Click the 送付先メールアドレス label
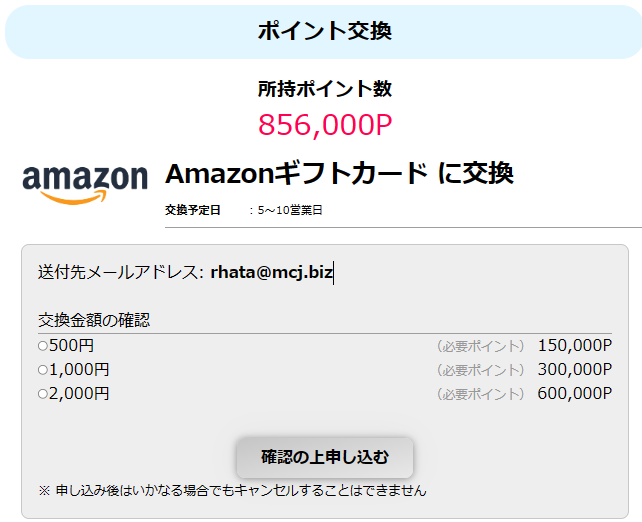The height and width of the screenshot is (522, 642). (x=120, y=272)
